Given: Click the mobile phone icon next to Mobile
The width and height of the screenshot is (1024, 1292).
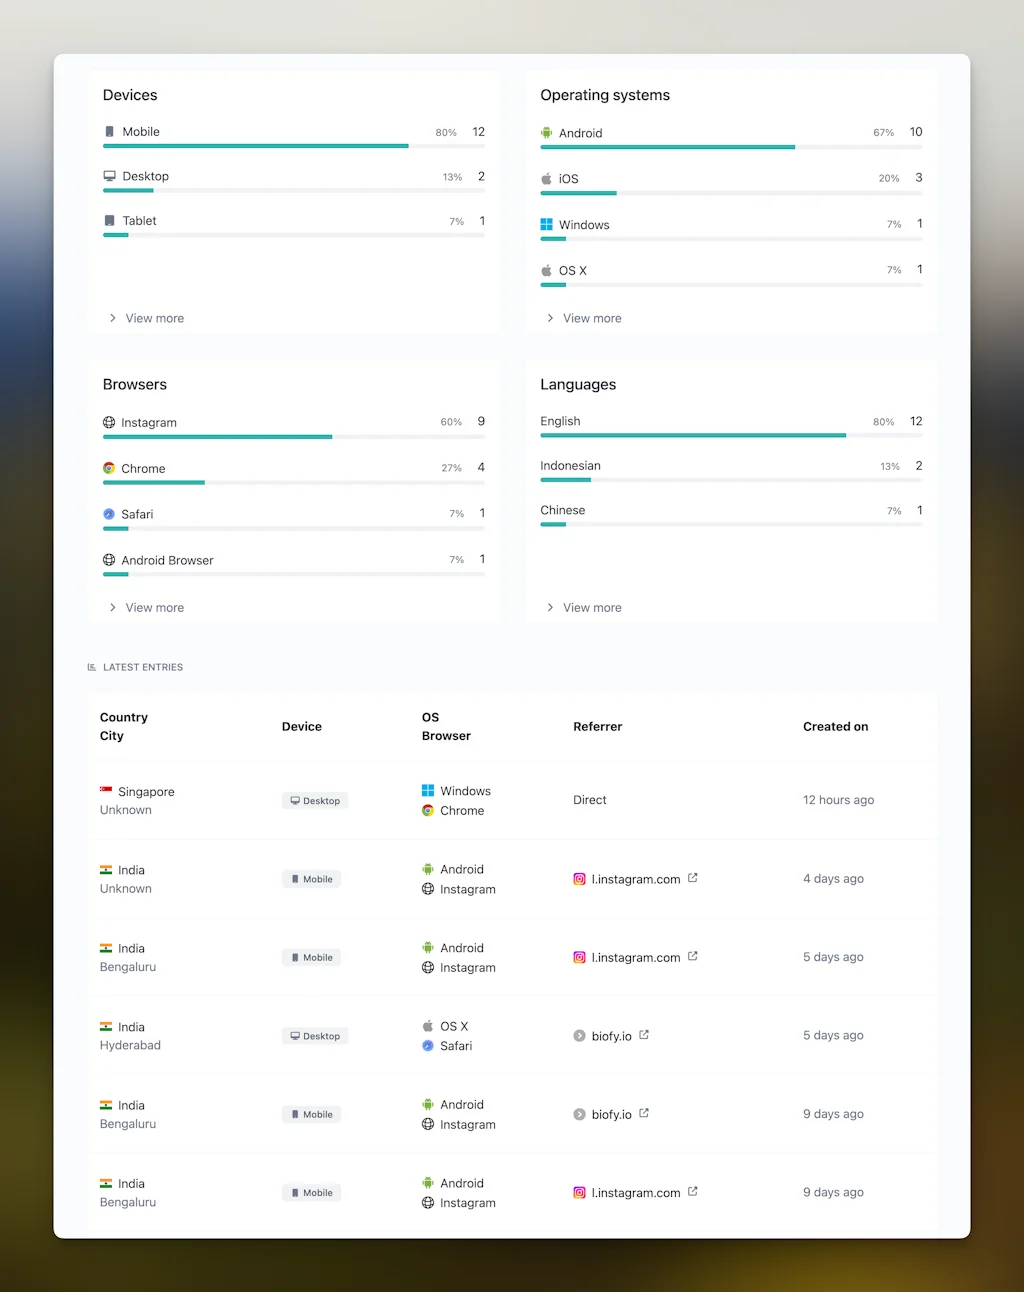Looking at the screenshot, I should pos(110,131).
